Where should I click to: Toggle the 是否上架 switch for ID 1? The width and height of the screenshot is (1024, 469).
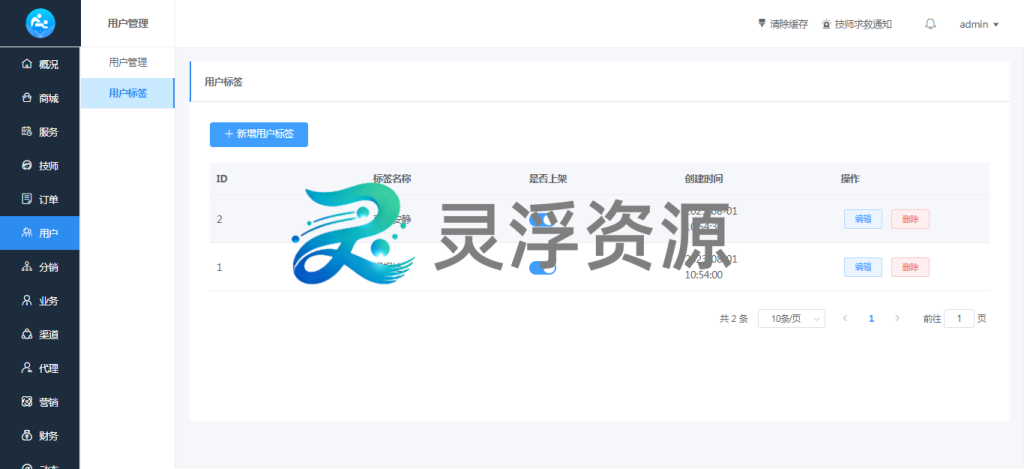click(542, 267)
